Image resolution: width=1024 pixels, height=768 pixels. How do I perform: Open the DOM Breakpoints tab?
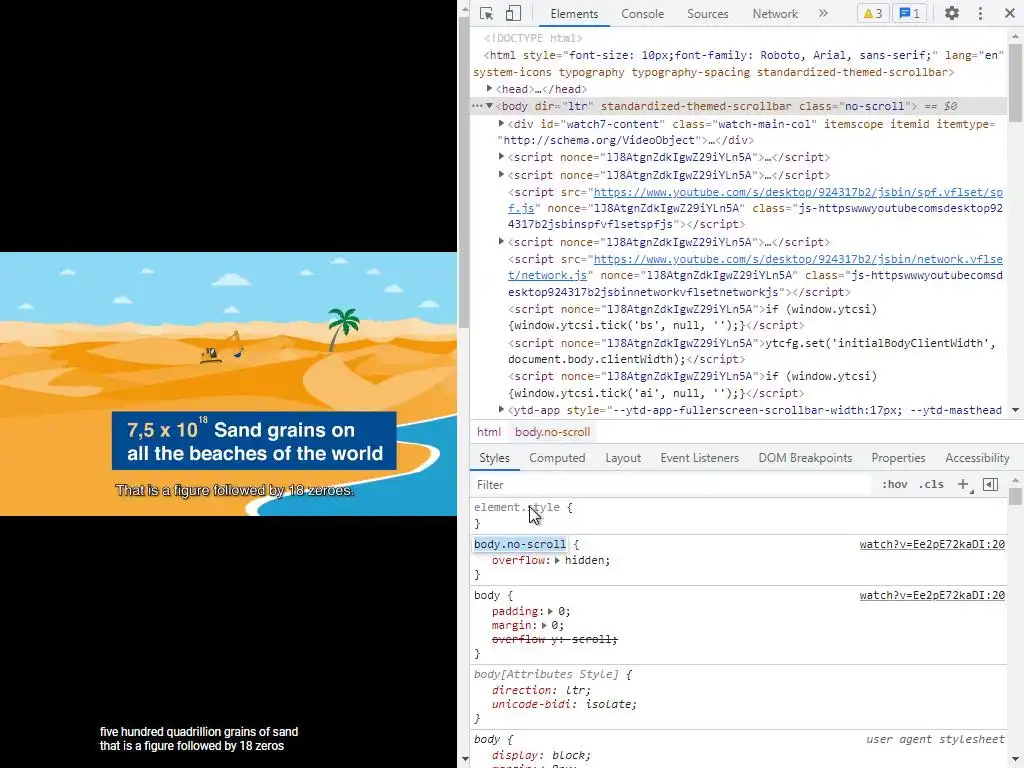click(805, 458)
